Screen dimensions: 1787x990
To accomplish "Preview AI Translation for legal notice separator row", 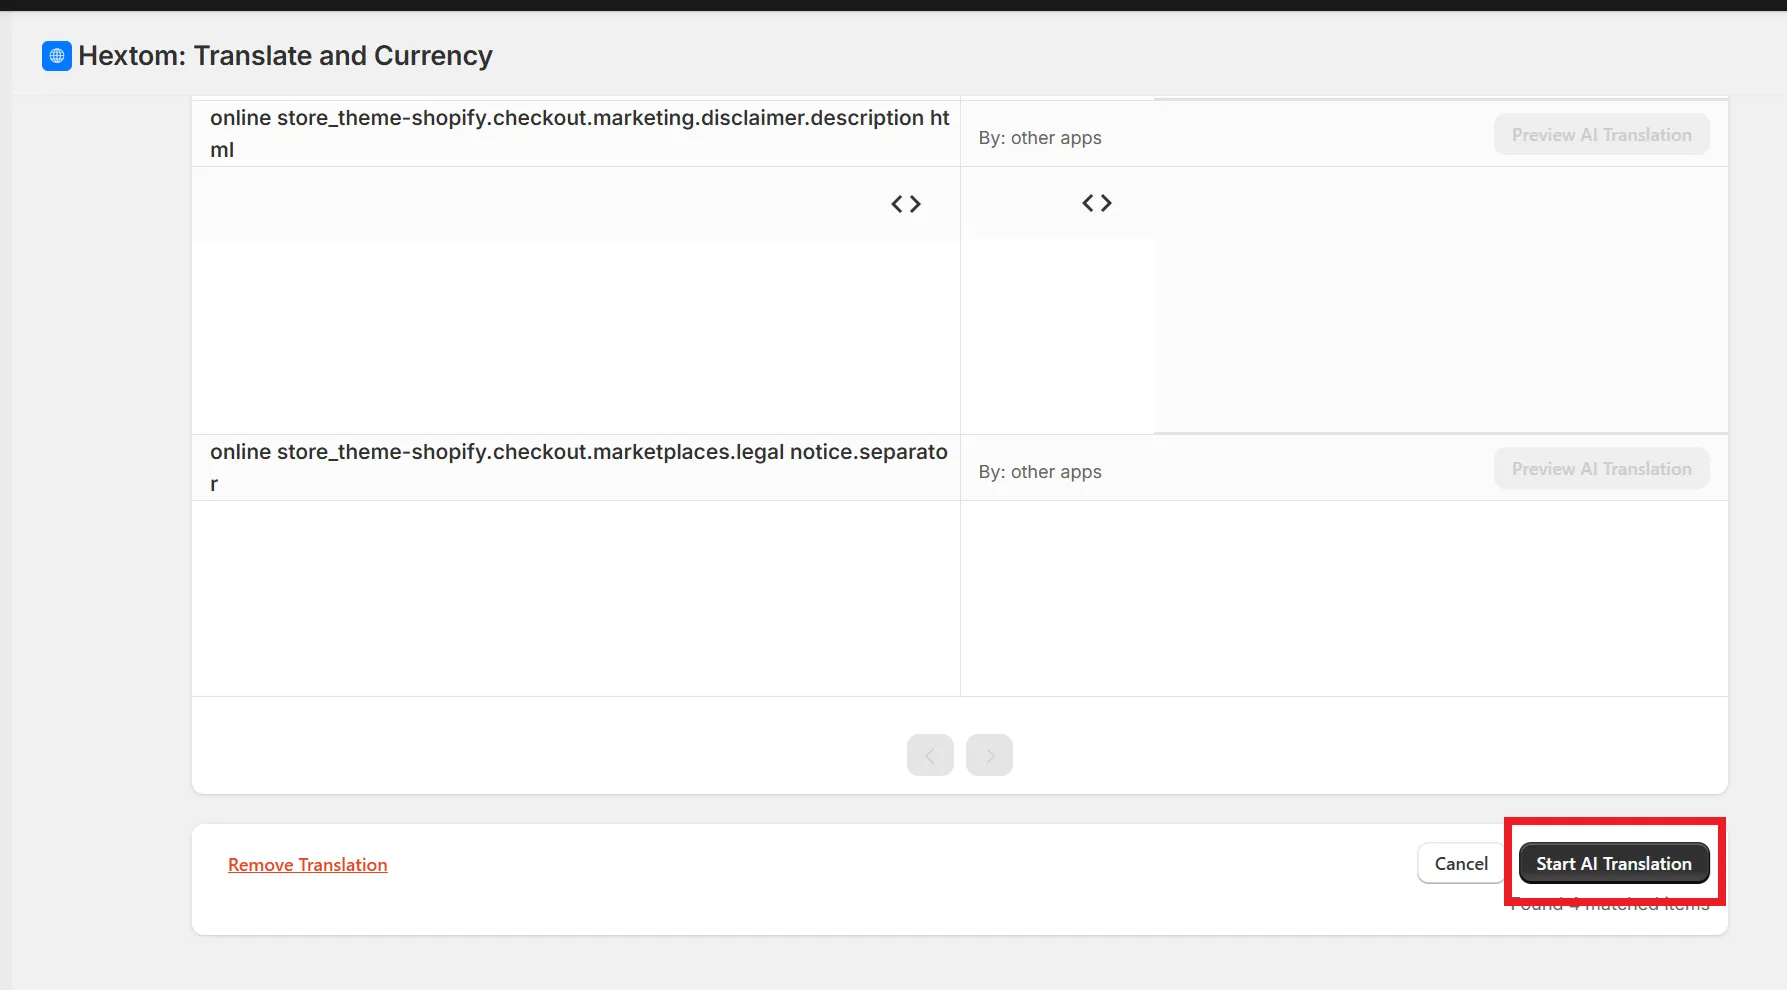I will tap(1601, 469).
